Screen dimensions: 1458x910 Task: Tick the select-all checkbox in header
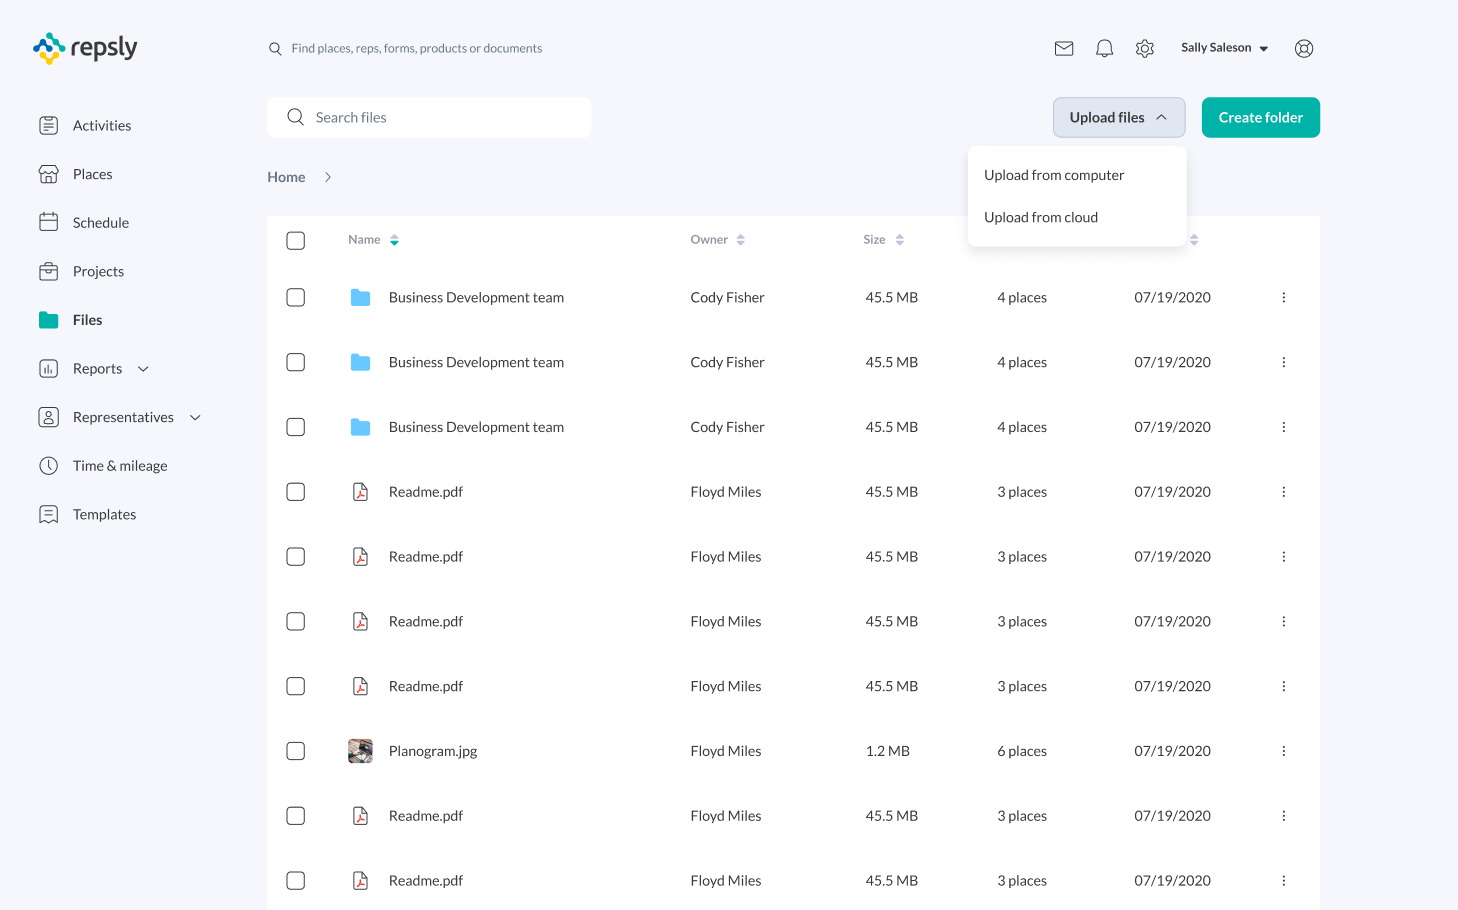coord(296,240)
